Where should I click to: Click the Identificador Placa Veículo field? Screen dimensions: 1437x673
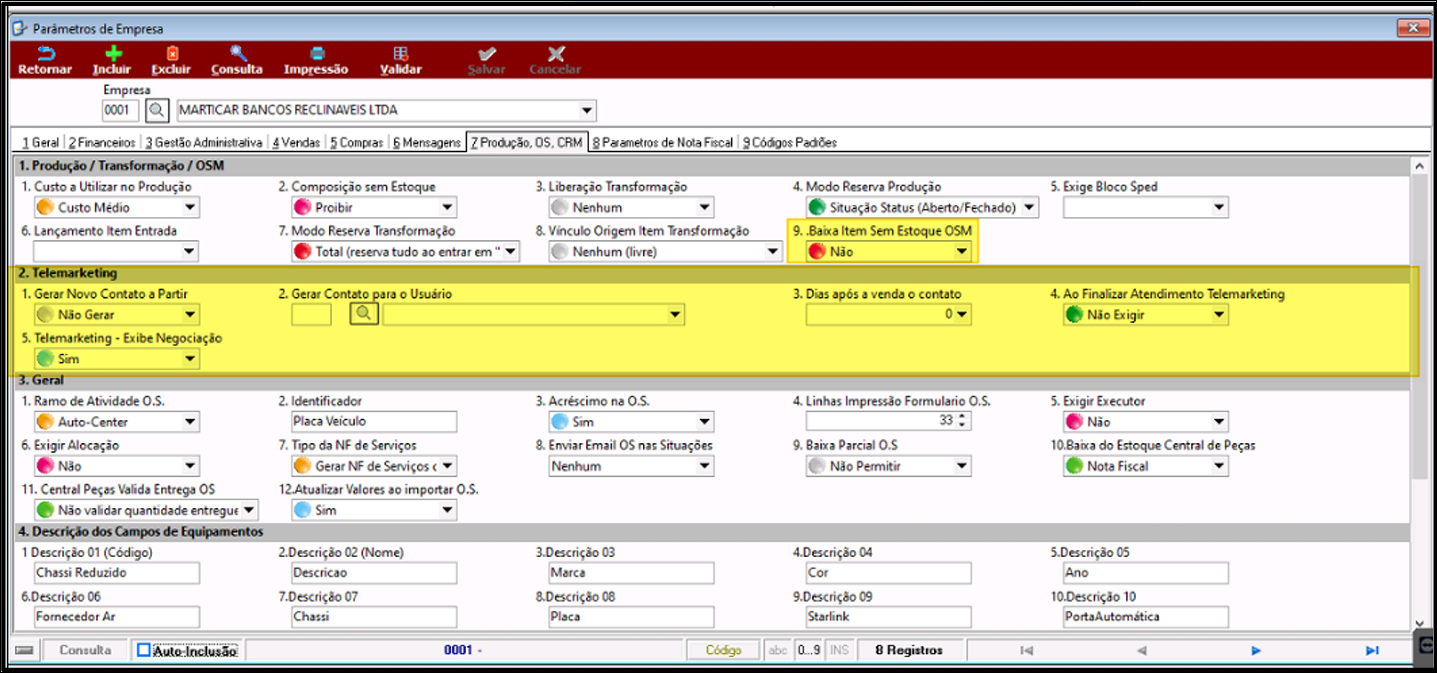tap(372, 422)
